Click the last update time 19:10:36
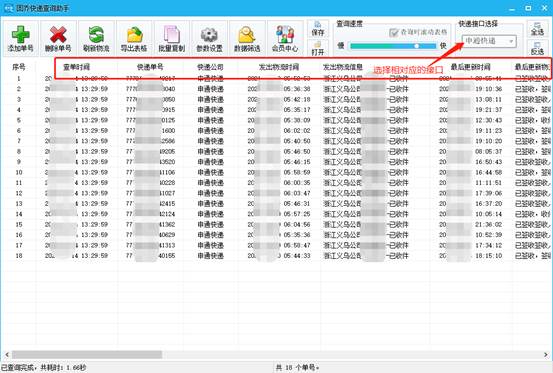This screenshot has height=373, width=553. point(488,89)
